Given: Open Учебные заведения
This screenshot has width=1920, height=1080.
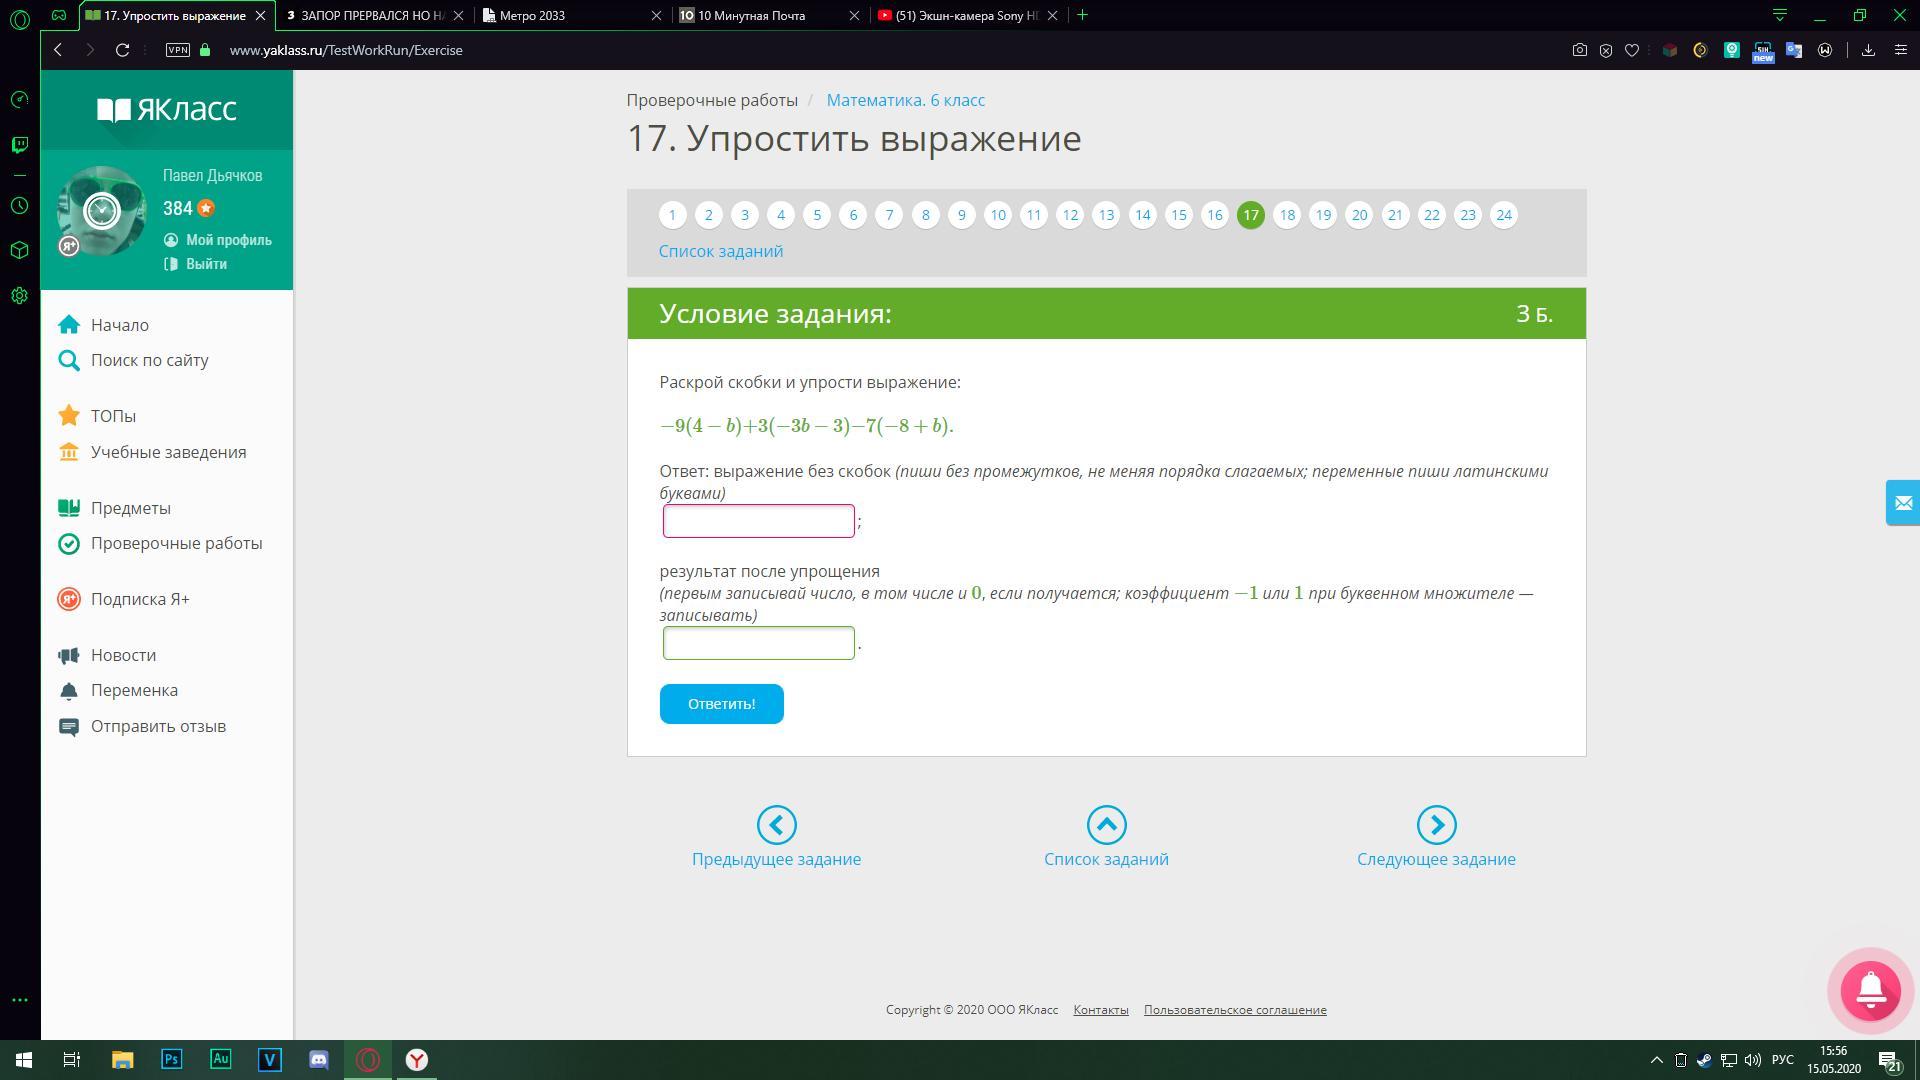Looking at the screenshot, I should pyautogui.click(x=153, y=452).
